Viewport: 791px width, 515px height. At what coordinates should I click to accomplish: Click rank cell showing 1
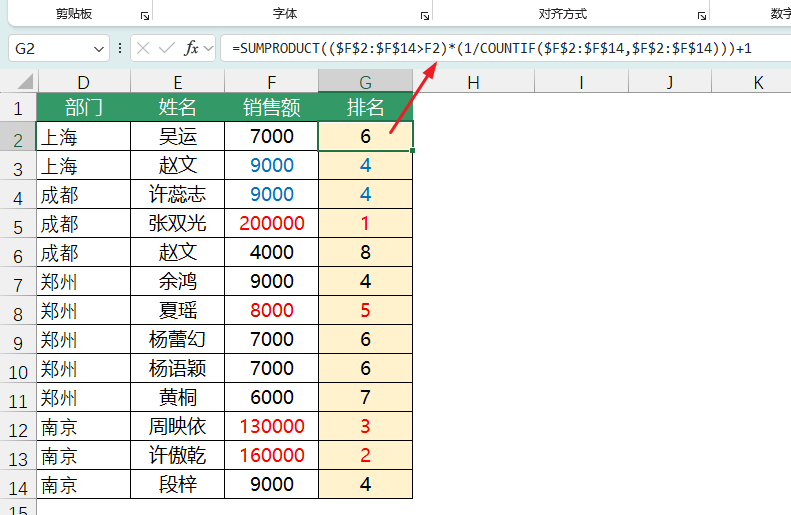point(366,223)
